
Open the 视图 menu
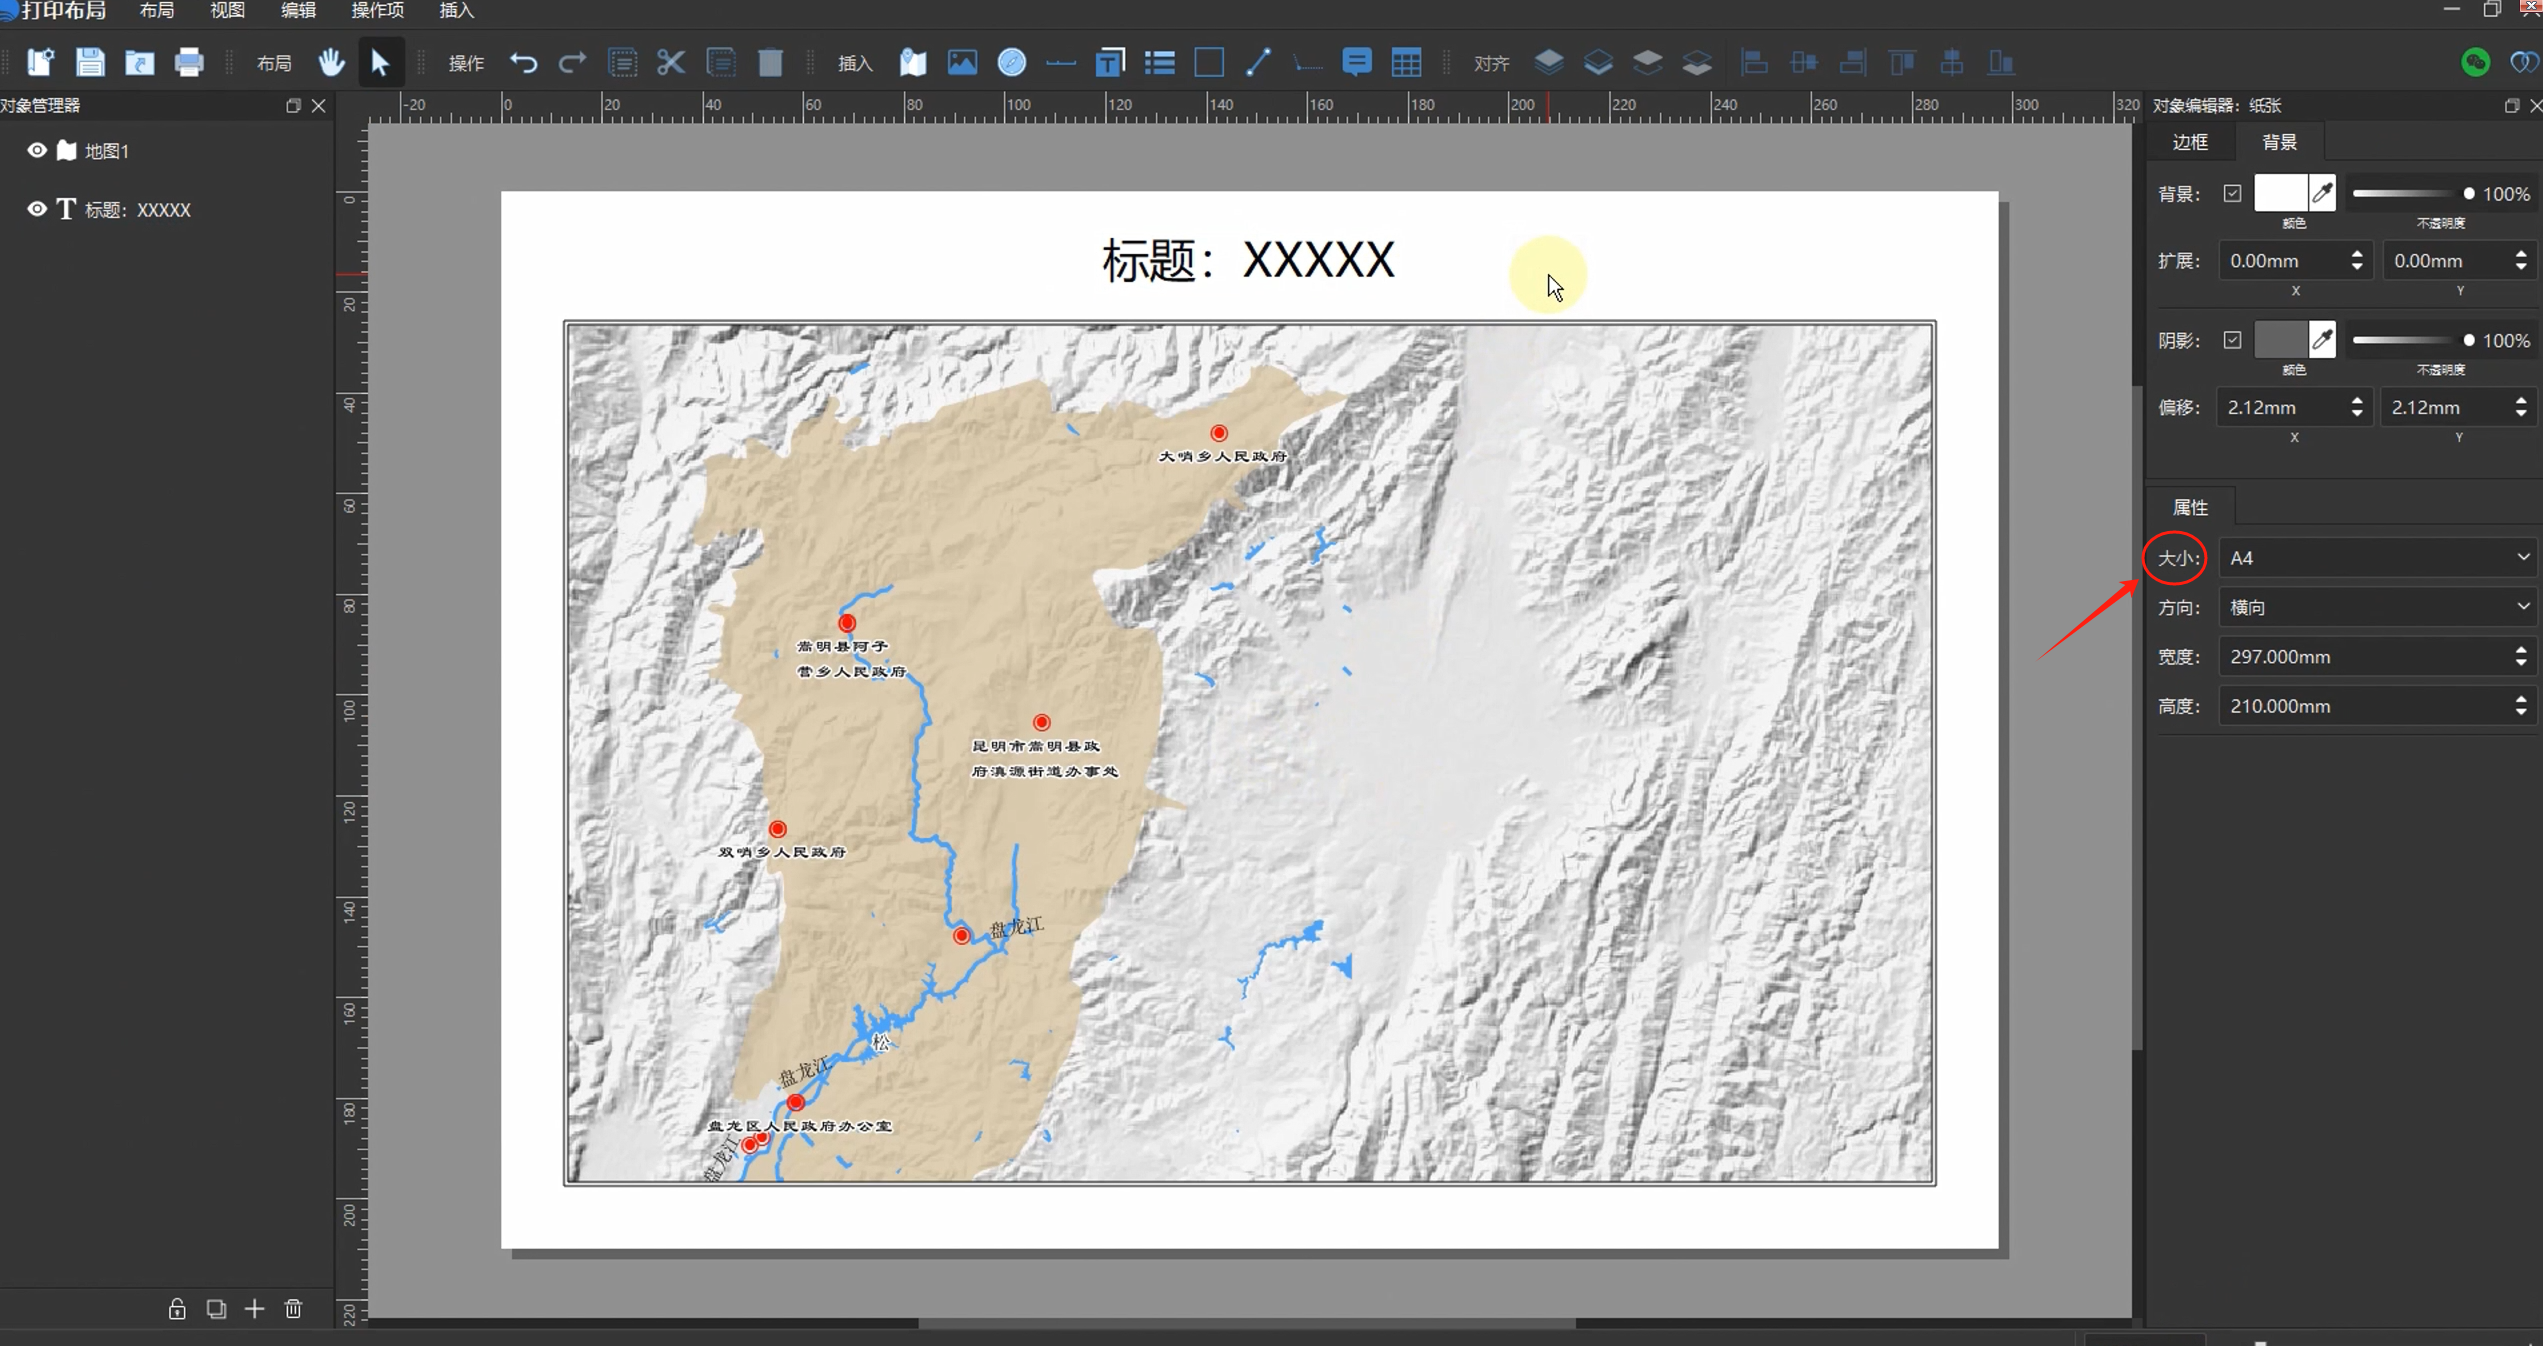point(227,11)
